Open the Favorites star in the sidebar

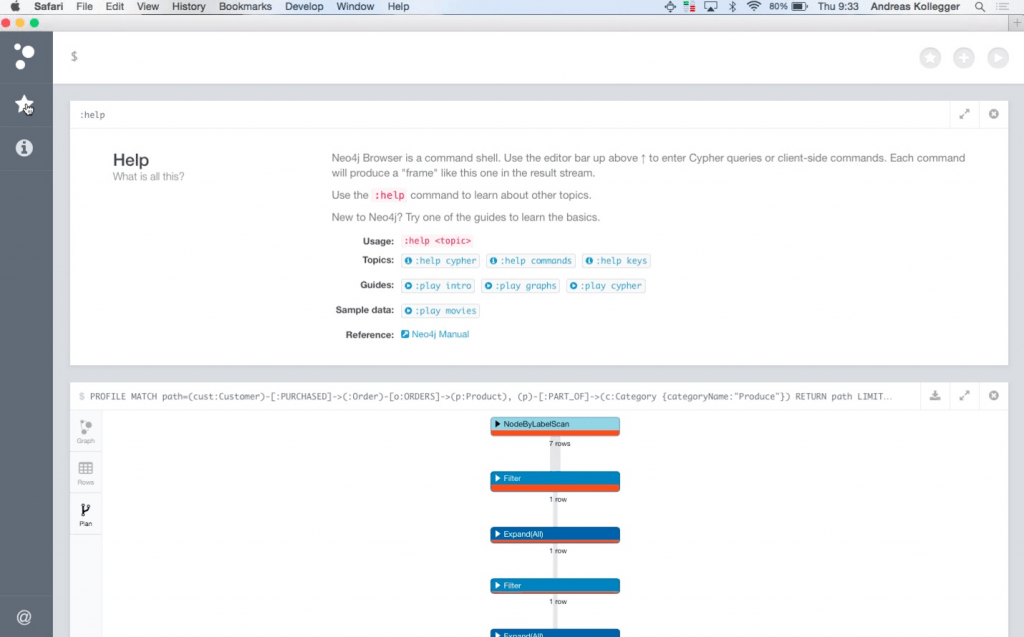pos(24,104)
